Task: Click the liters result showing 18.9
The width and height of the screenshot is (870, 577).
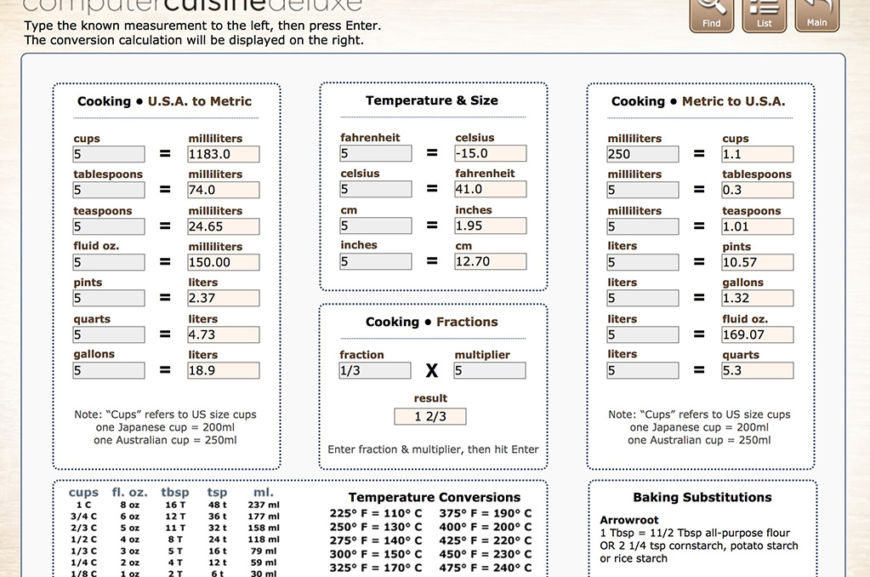Action: 223,370
